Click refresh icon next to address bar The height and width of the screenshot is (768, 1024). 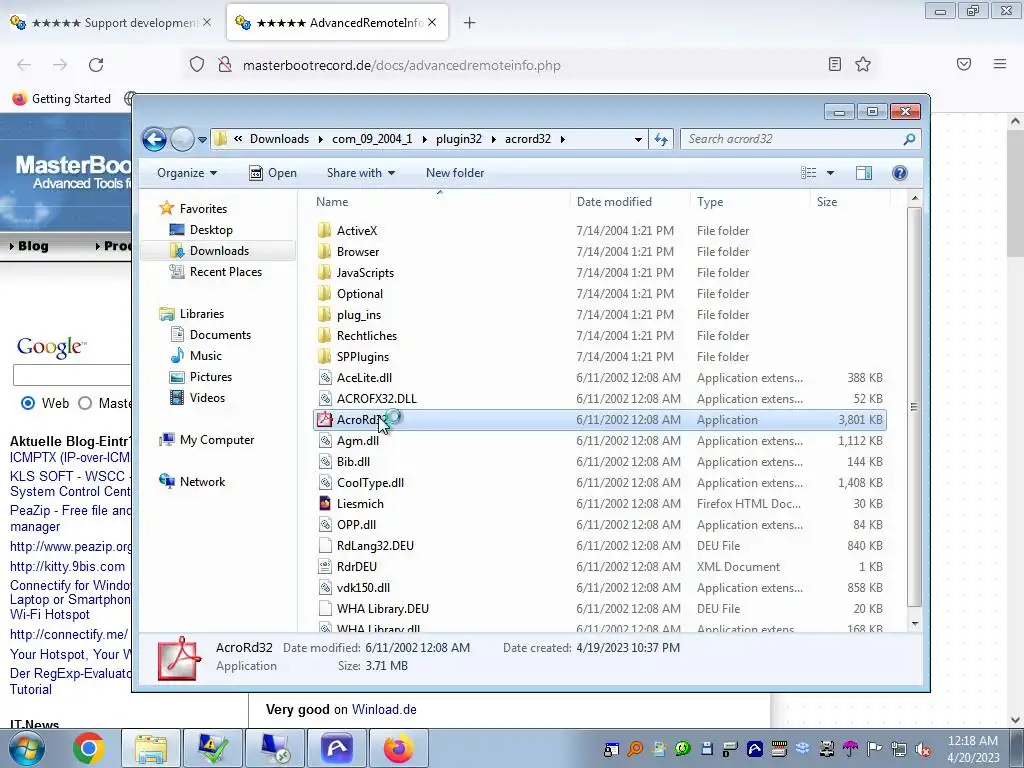(x=661, y=139)
